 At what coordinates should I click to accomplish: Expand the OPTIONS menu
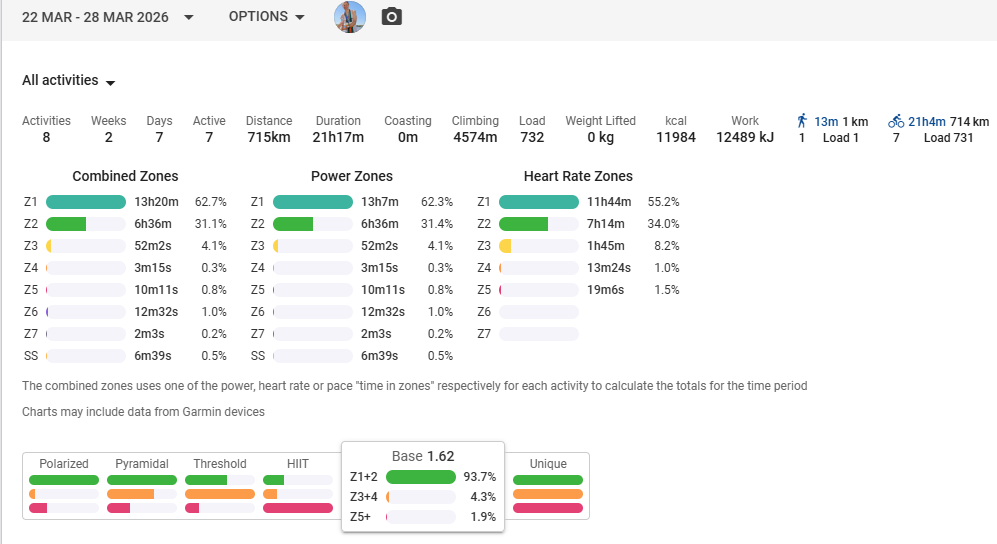point(266,17)
